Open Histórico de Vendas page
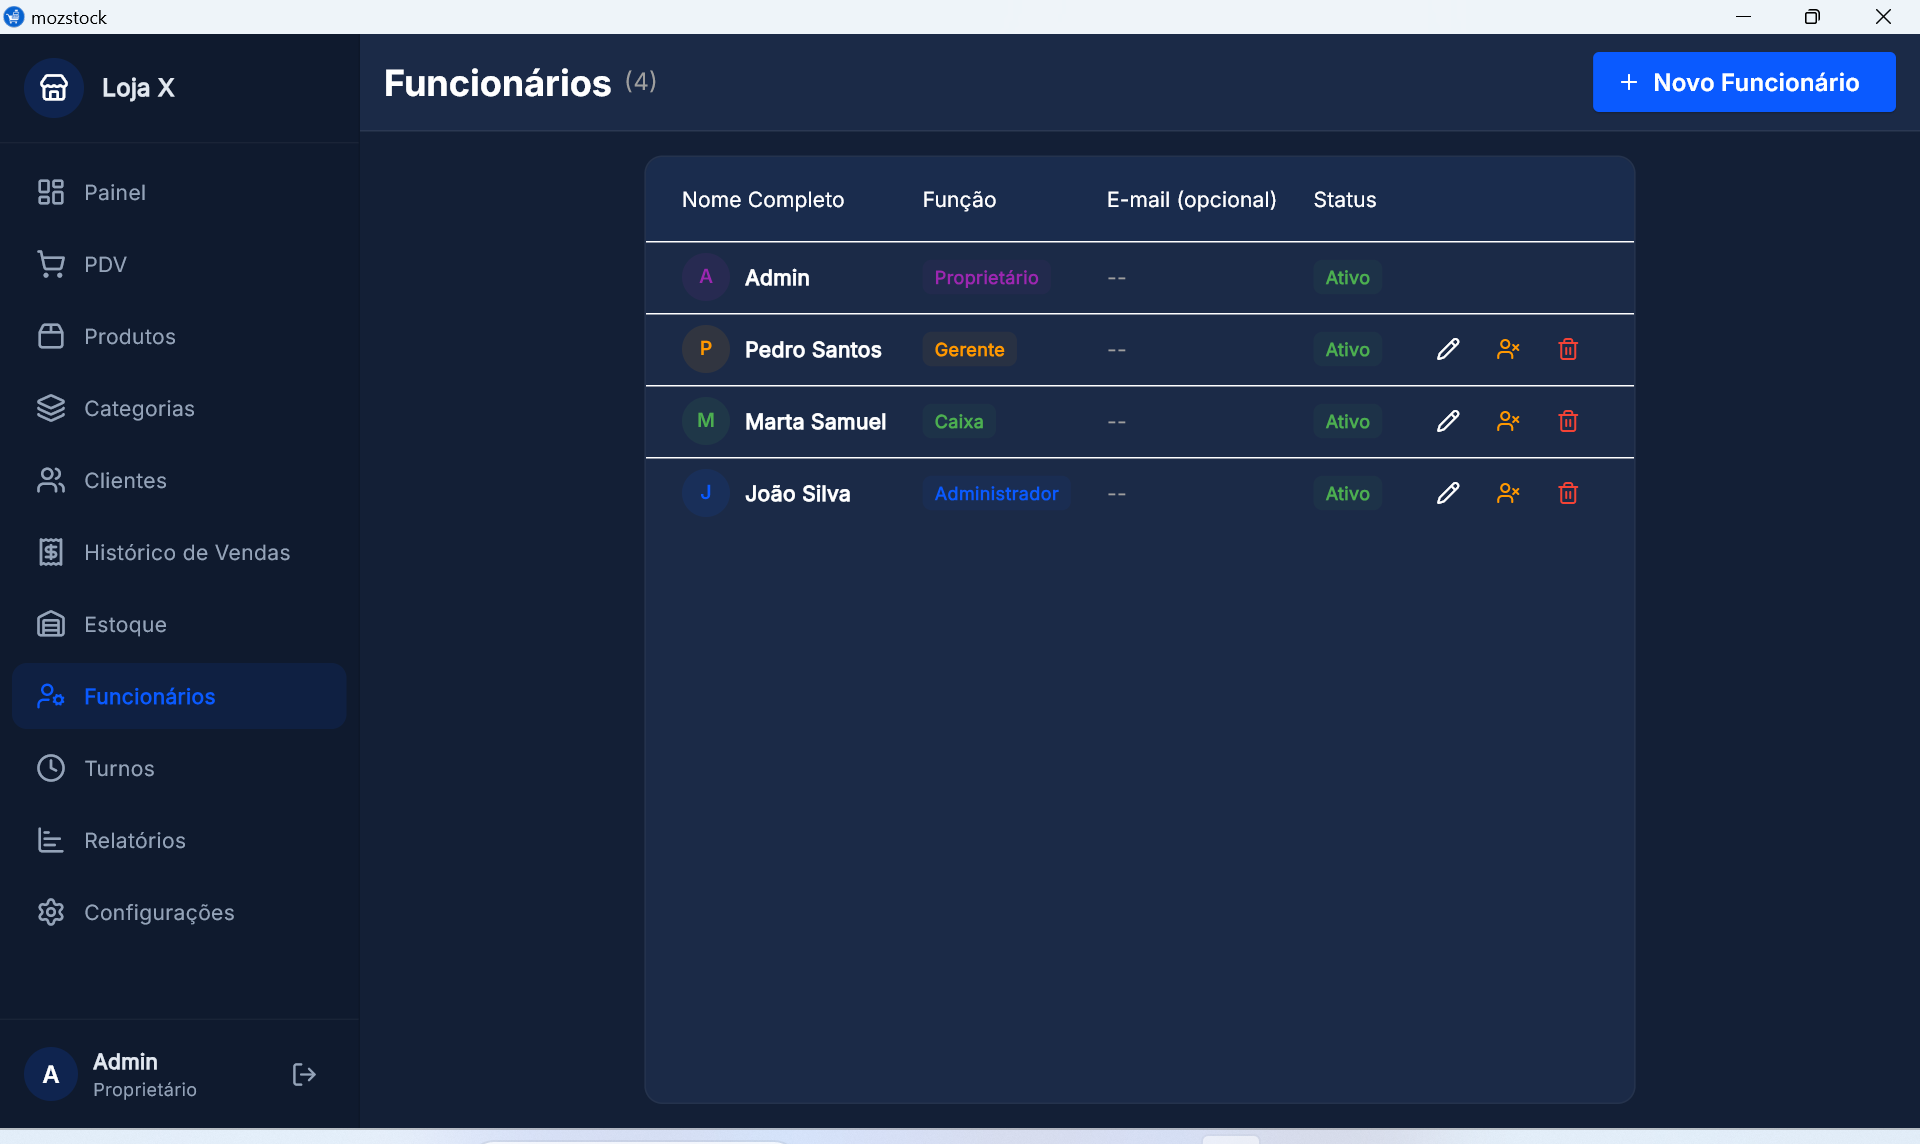The image size is (1920, 1144). 186,552
